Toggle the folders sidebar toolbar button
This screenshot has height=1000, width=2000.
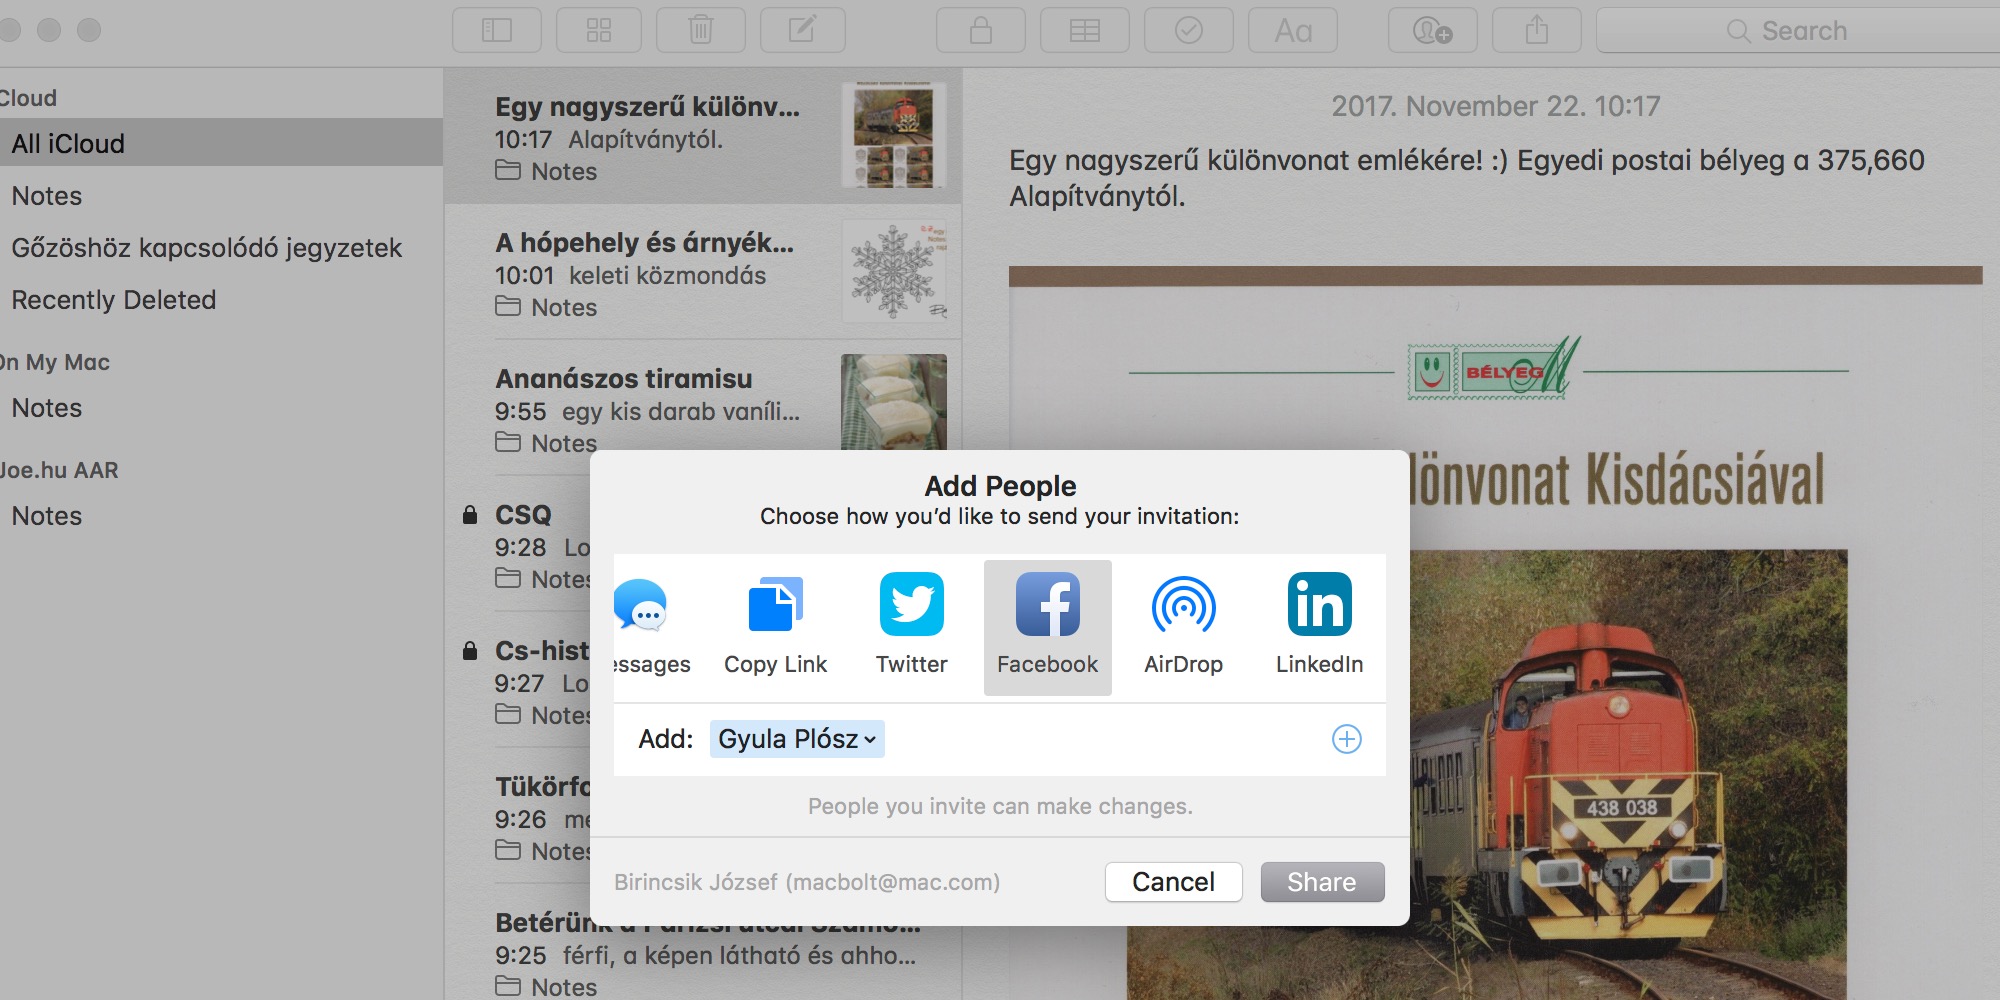(497, 30)
